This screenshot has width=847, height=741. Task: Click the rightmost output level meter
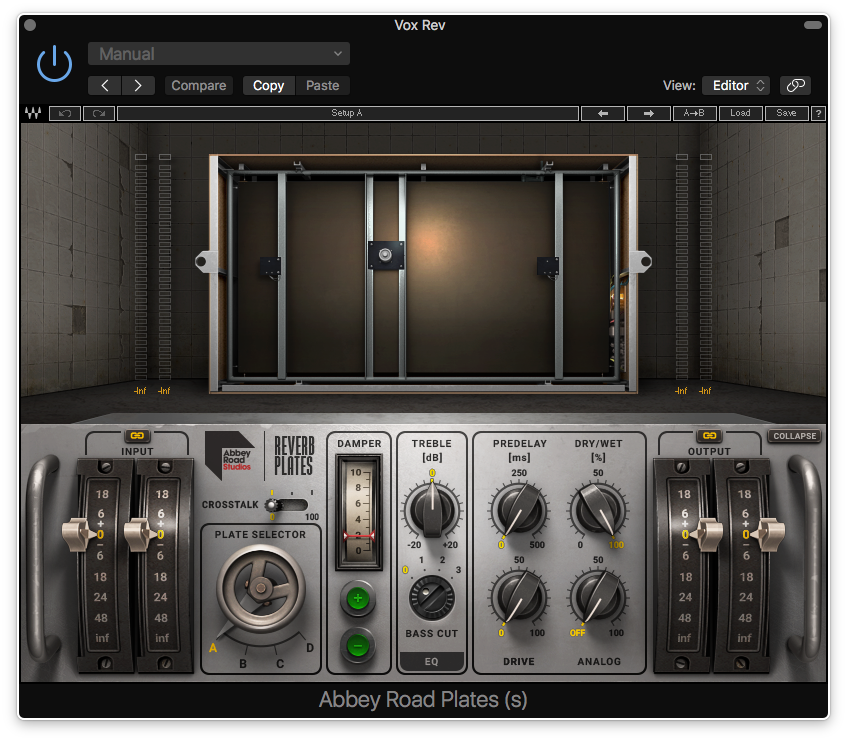tap(705, 267)
